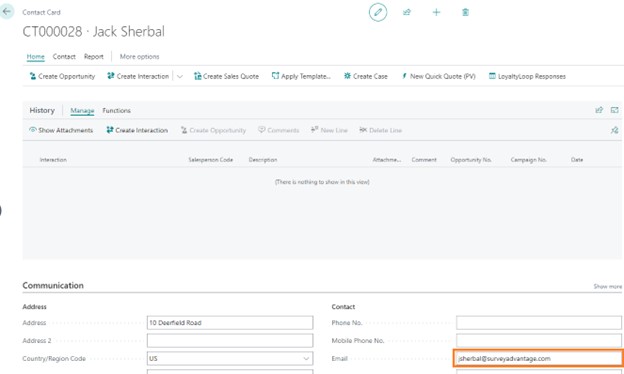Select the Home tab

click(35, 56)
